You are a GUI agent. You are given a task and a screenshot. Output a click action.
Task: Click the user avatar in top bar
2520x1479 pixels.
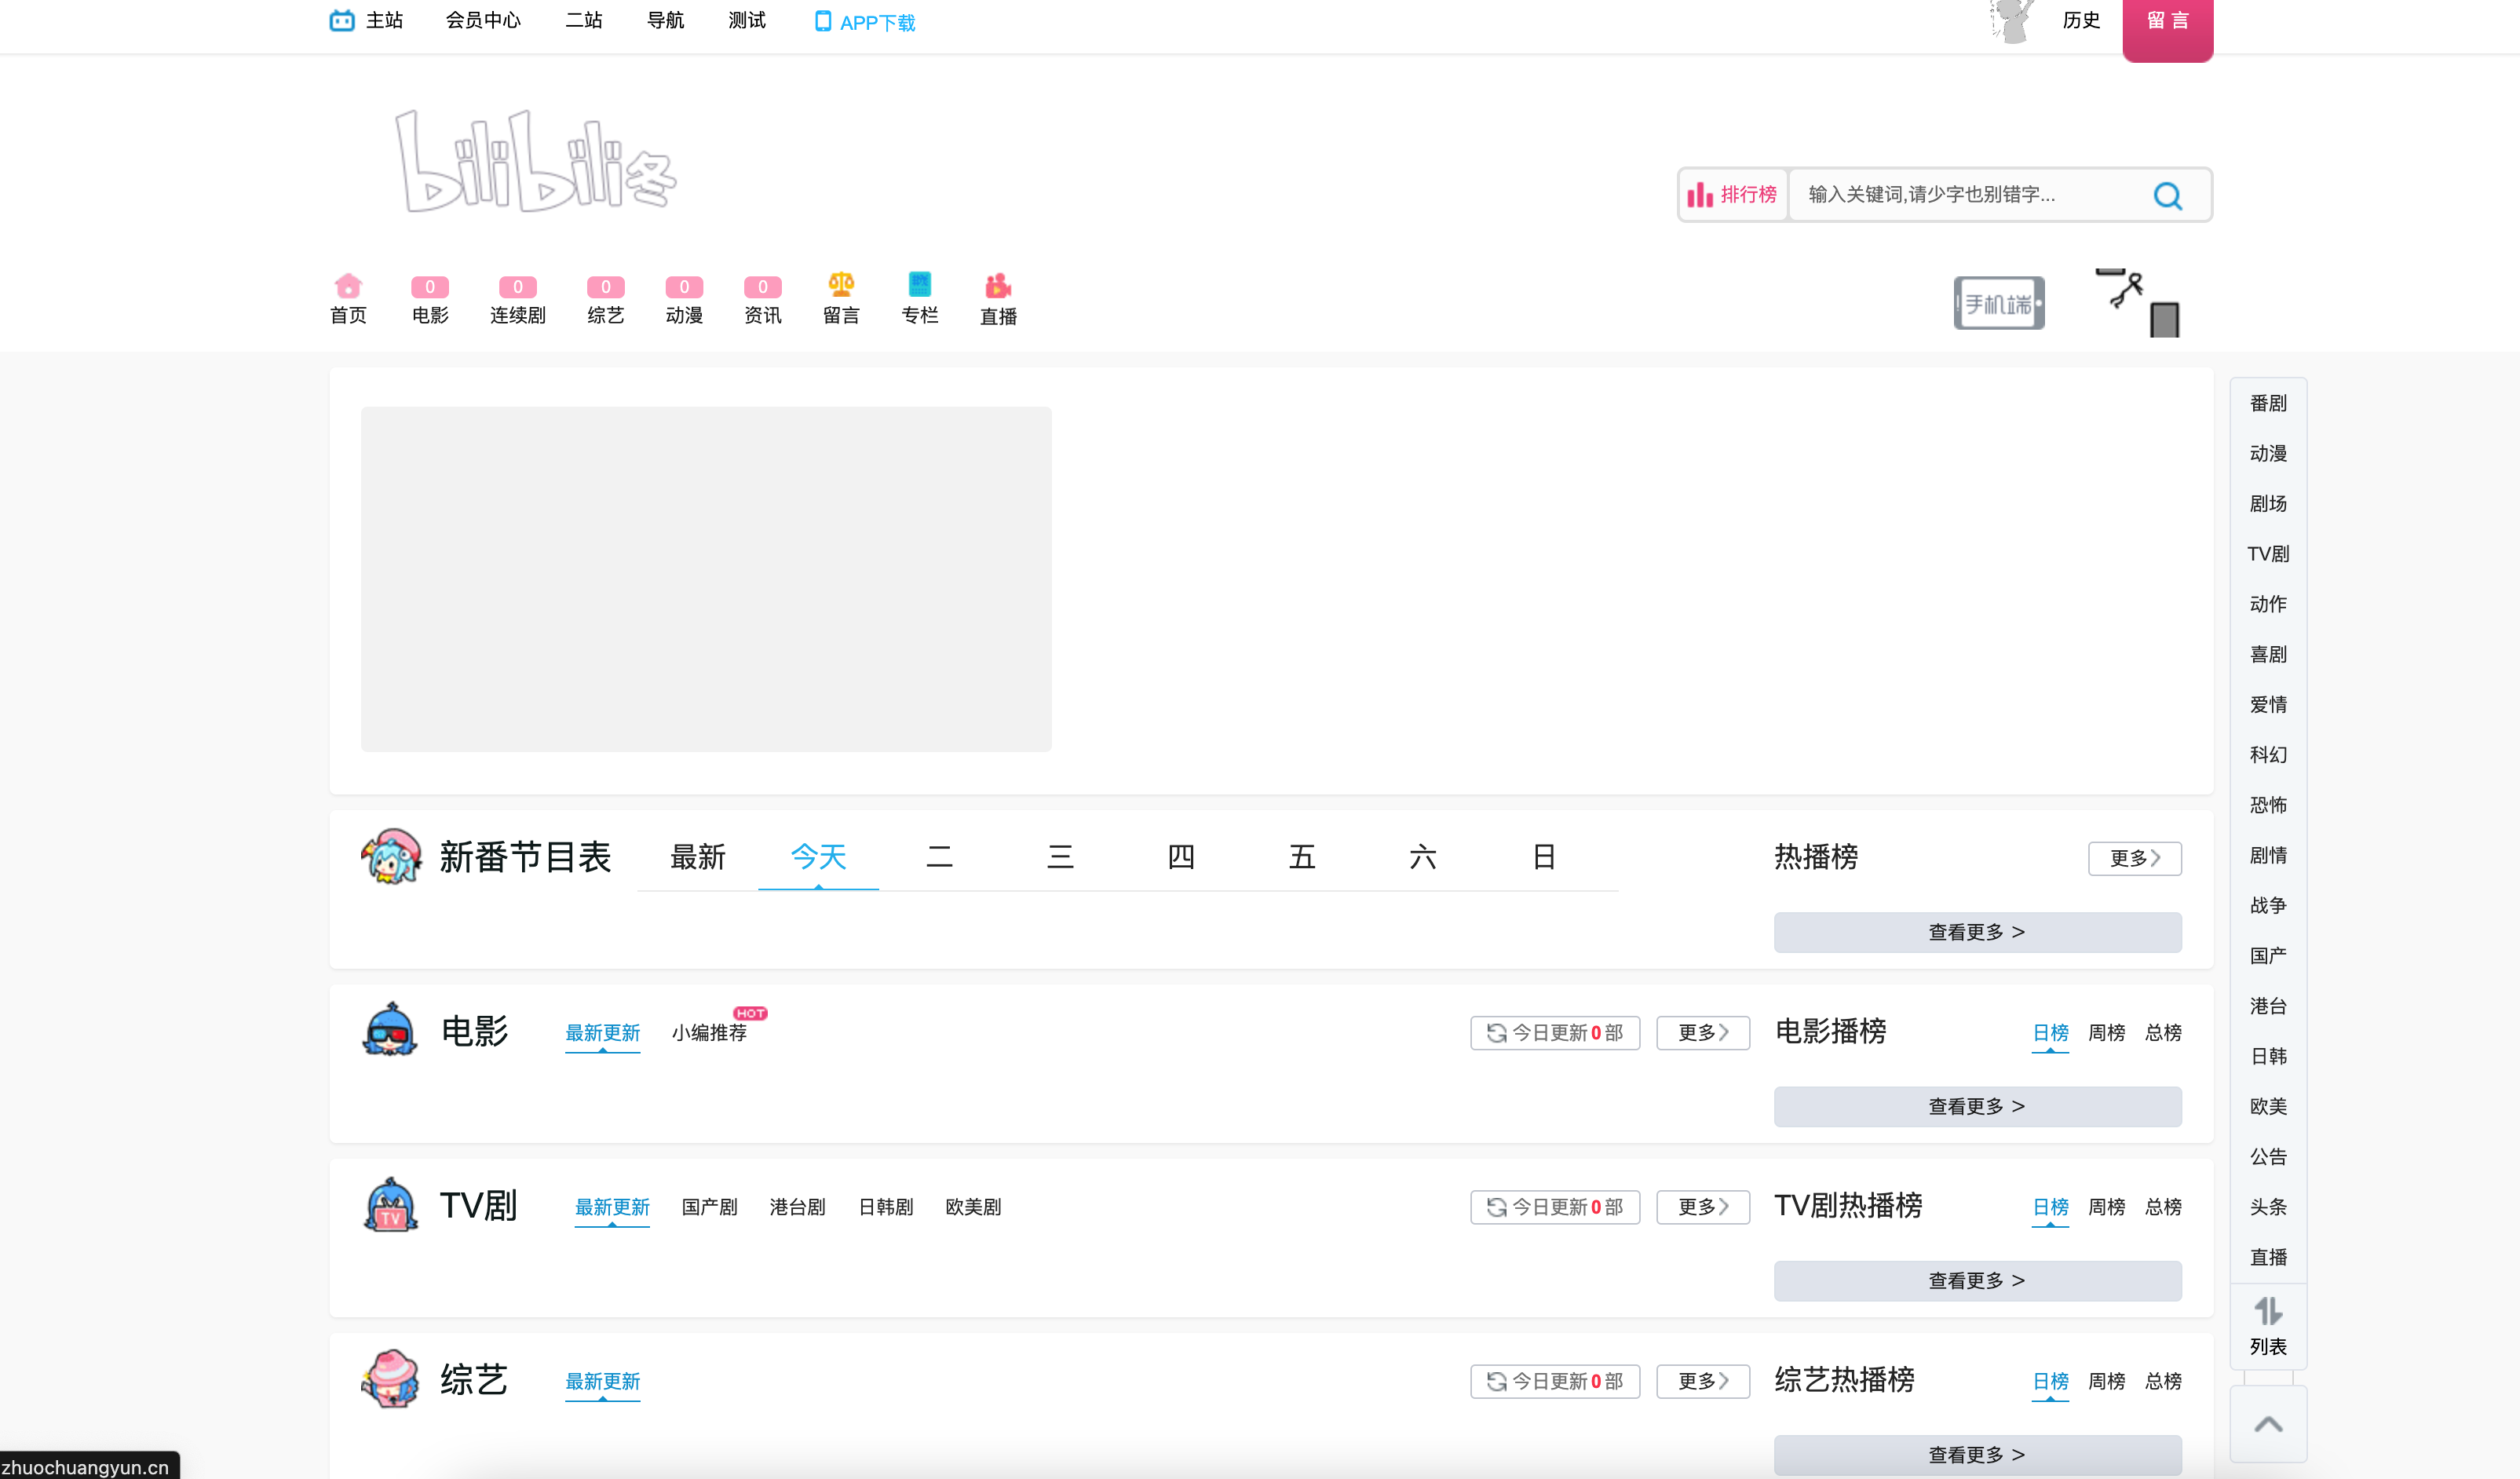pos(2011,21)
